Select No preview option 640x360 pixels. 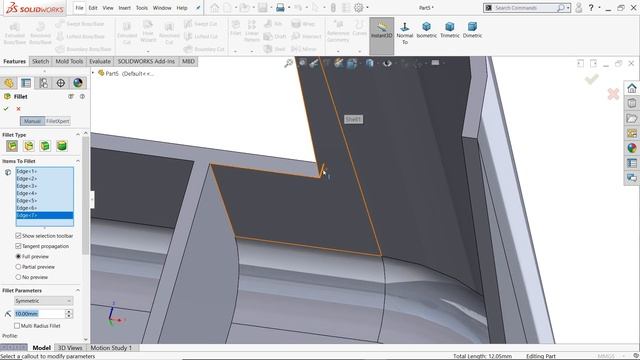tap(18, 277)
